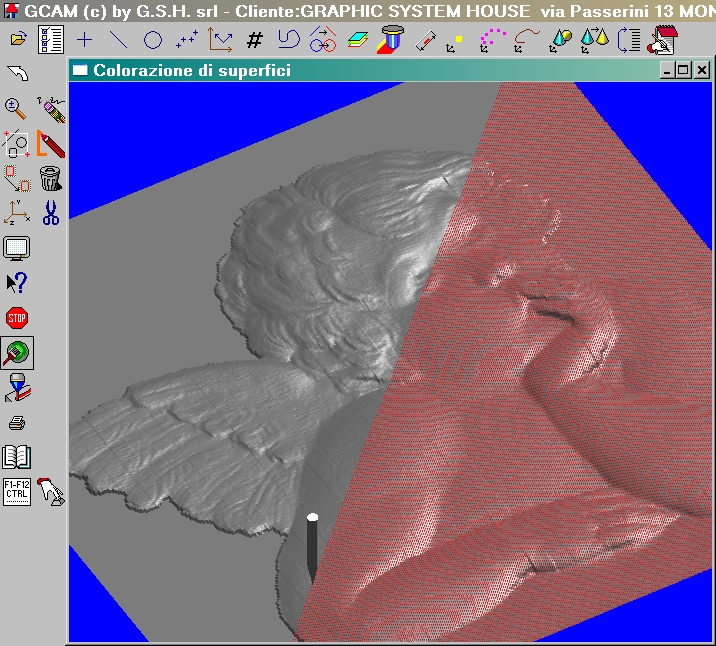Click the tool path simulation icon
The width and height of the screenshot is (716, 646).
coord(17,388)
